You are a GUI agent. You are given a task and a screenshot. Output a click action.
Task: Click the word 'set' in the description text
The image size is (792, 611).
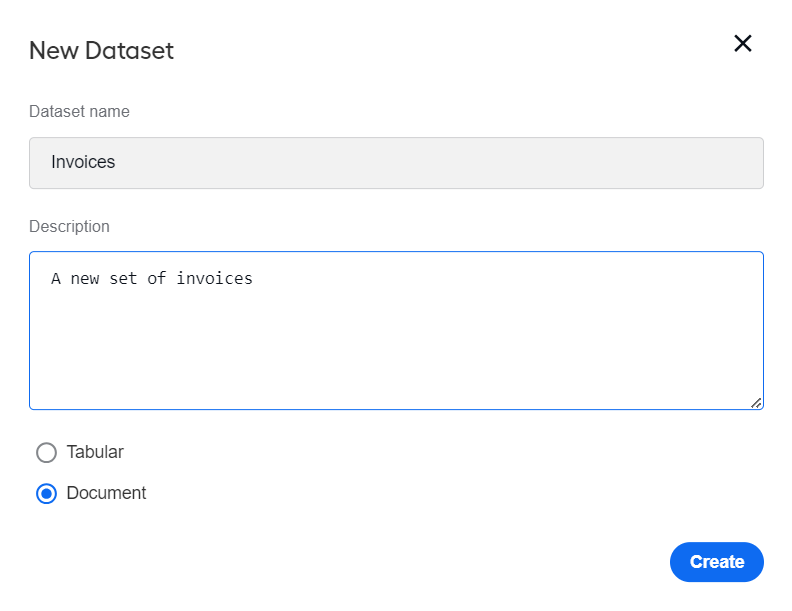123,279
